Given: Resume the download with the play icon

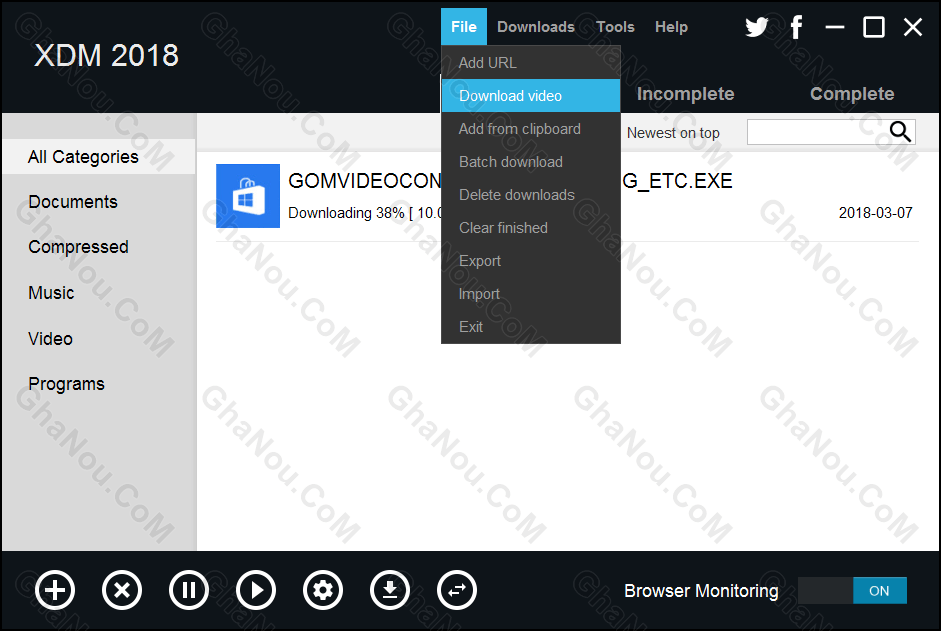Looking at the screenshot, I should point(256,591).
